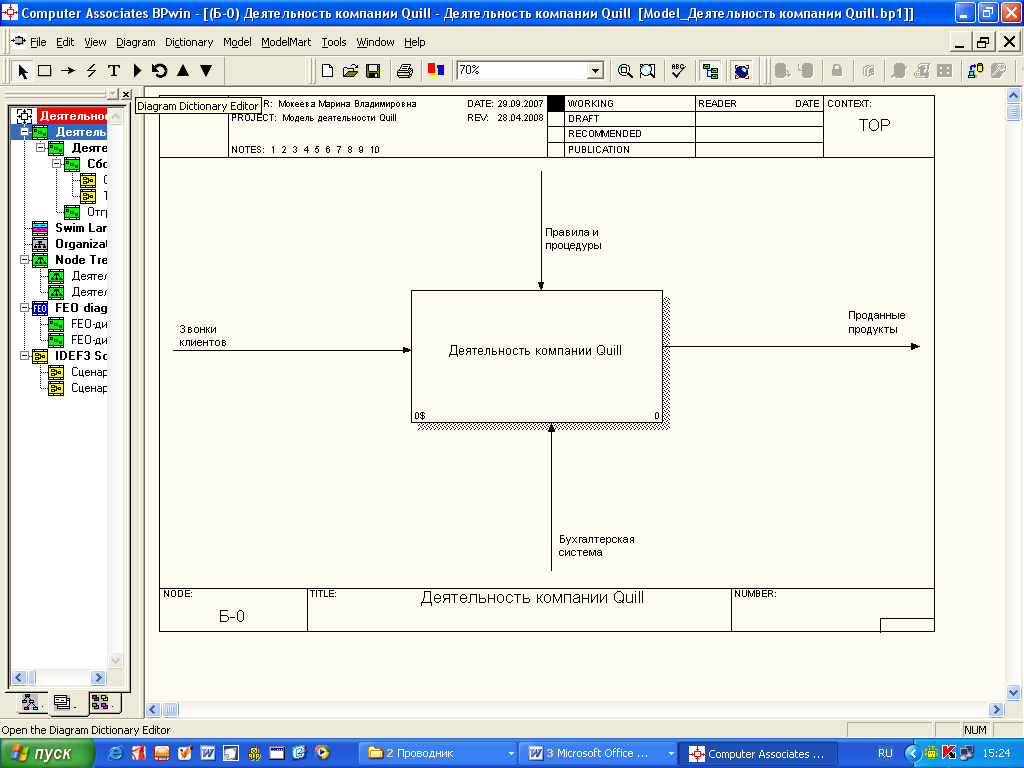1024x768 pixels.
Task: Open the ModelMart menu
Action: [x=286, y=42]
